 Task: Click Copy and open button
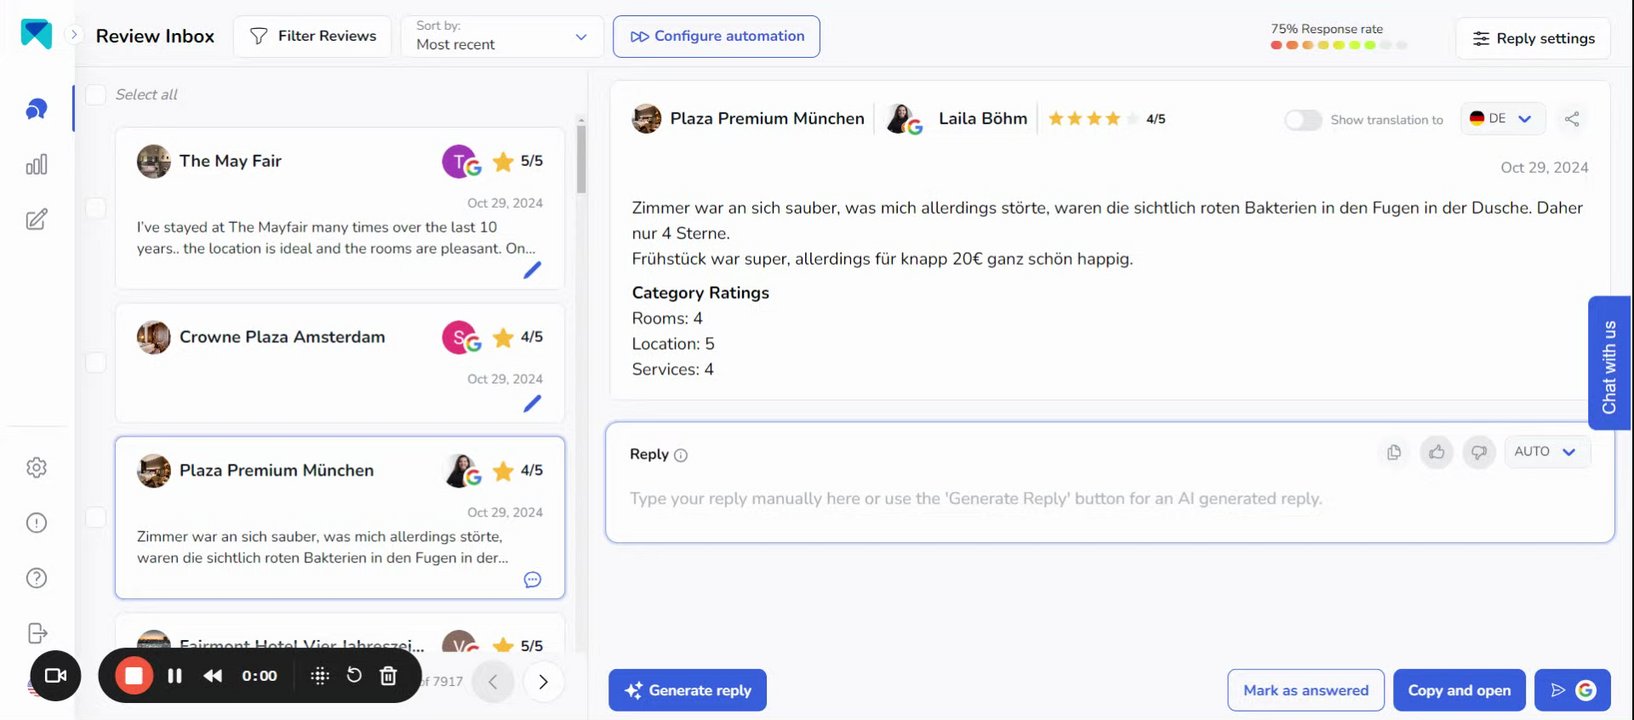[x=1459, y=690]
